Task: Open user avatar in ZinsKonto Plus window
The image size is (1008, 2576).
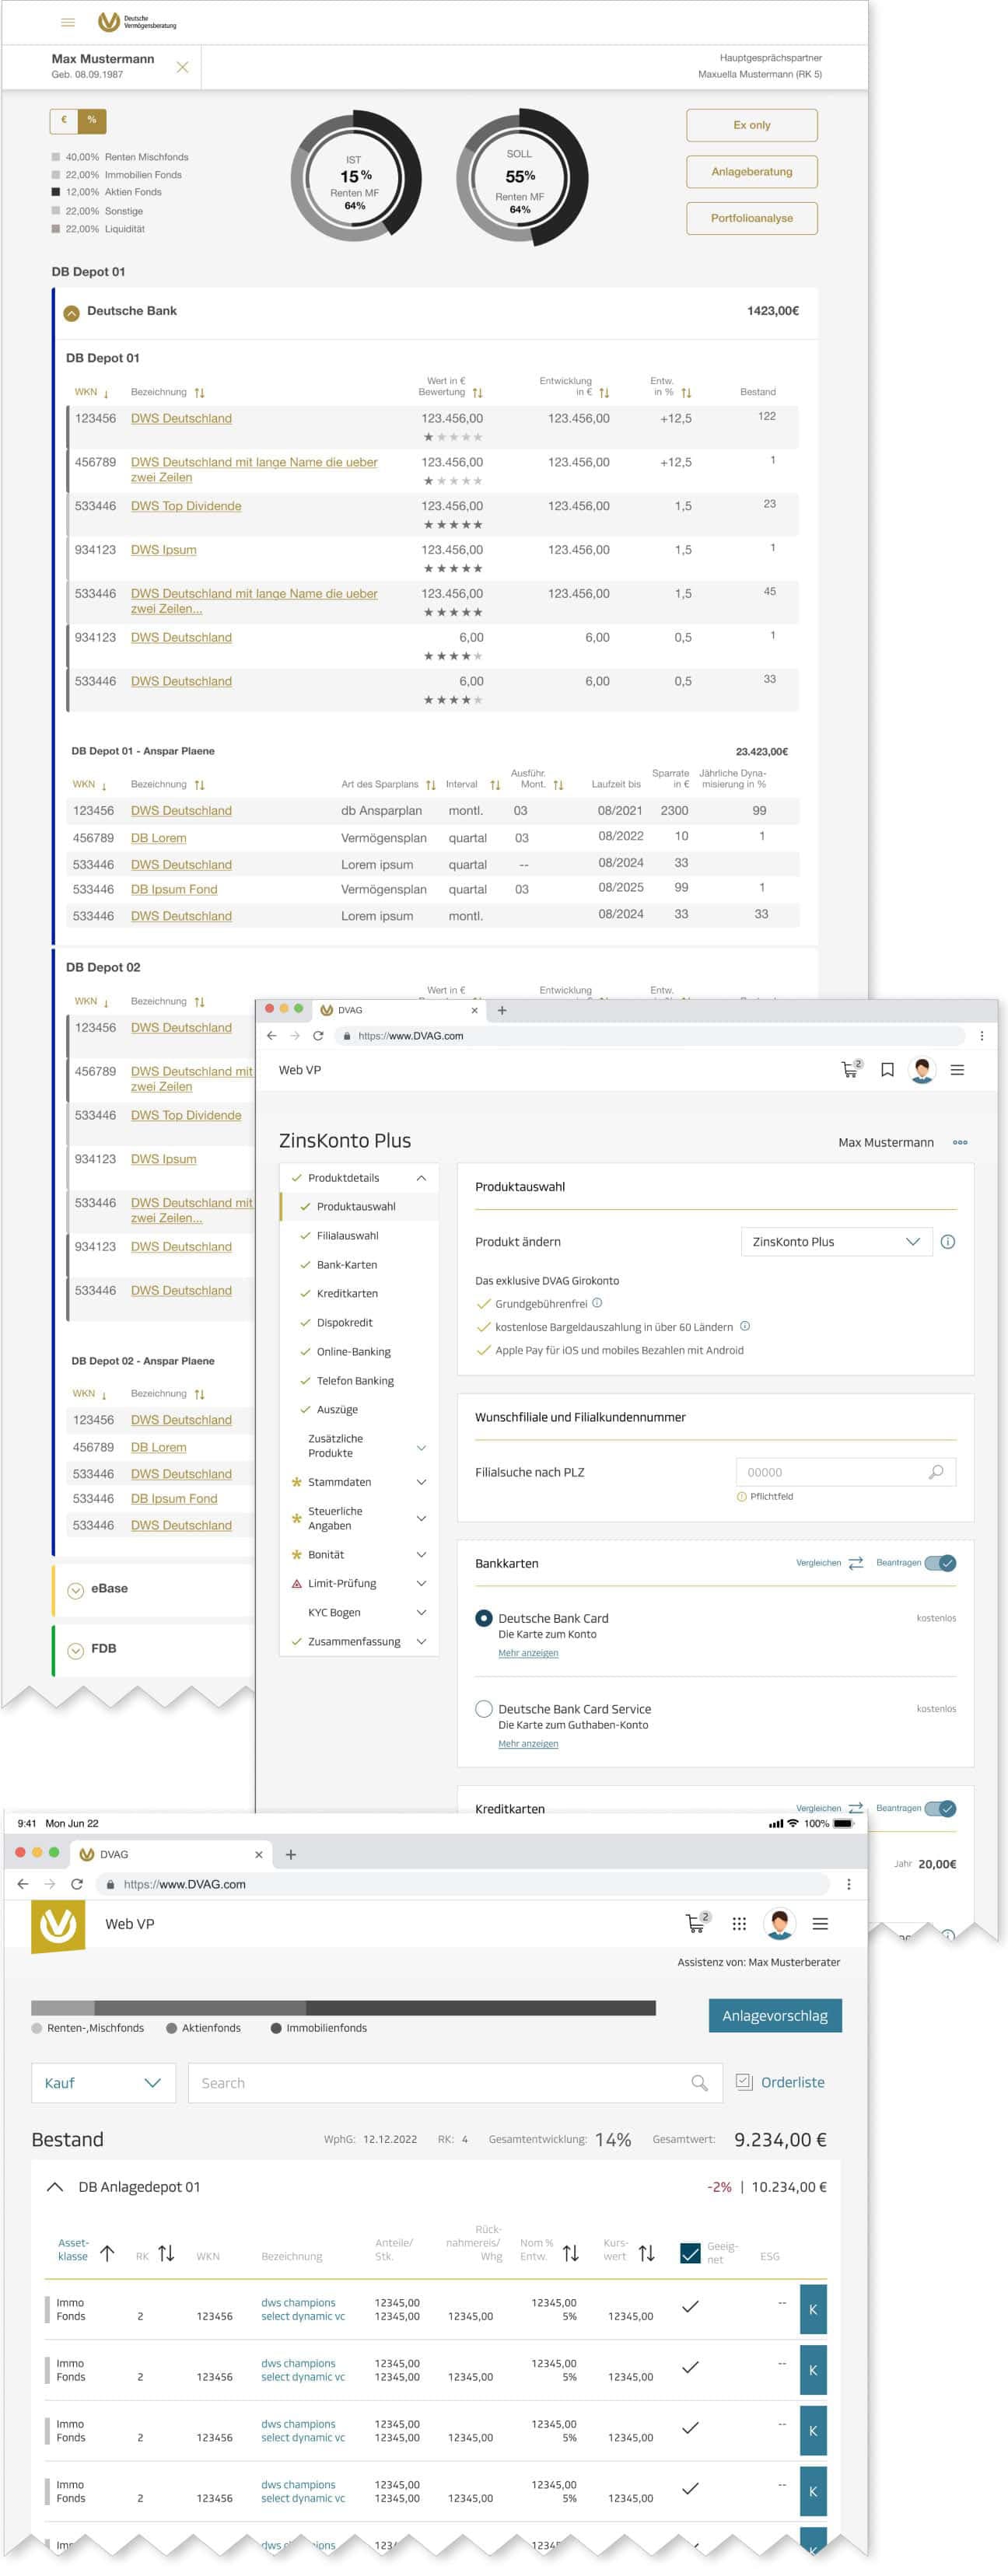Action: pos(922,1069)
